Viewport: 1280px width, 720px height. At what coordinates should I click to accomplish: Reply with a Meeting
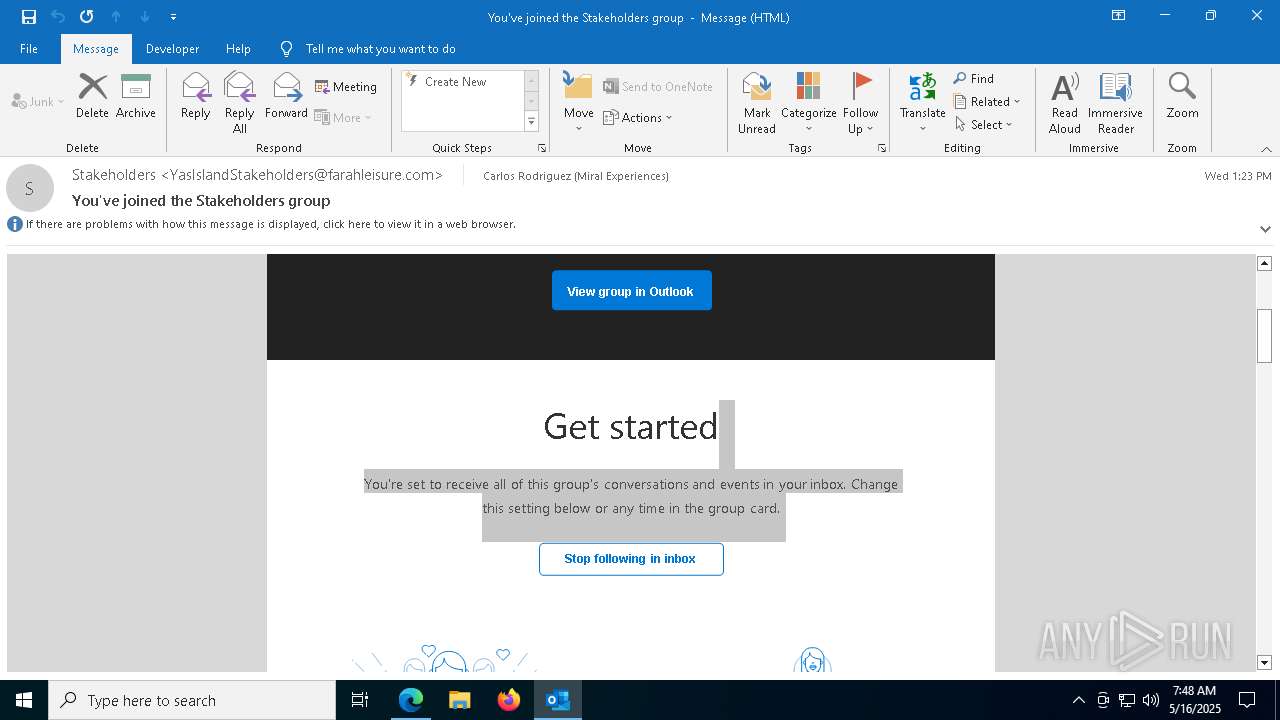[x=346, y=87]
